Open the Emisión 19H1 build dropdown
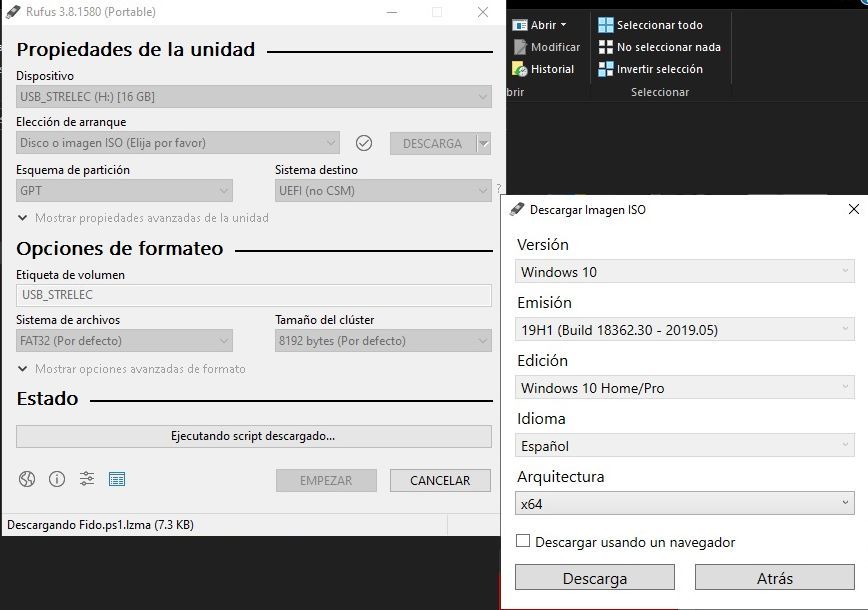The width and height of the screenshot is (868, 610). click(684, 330)
